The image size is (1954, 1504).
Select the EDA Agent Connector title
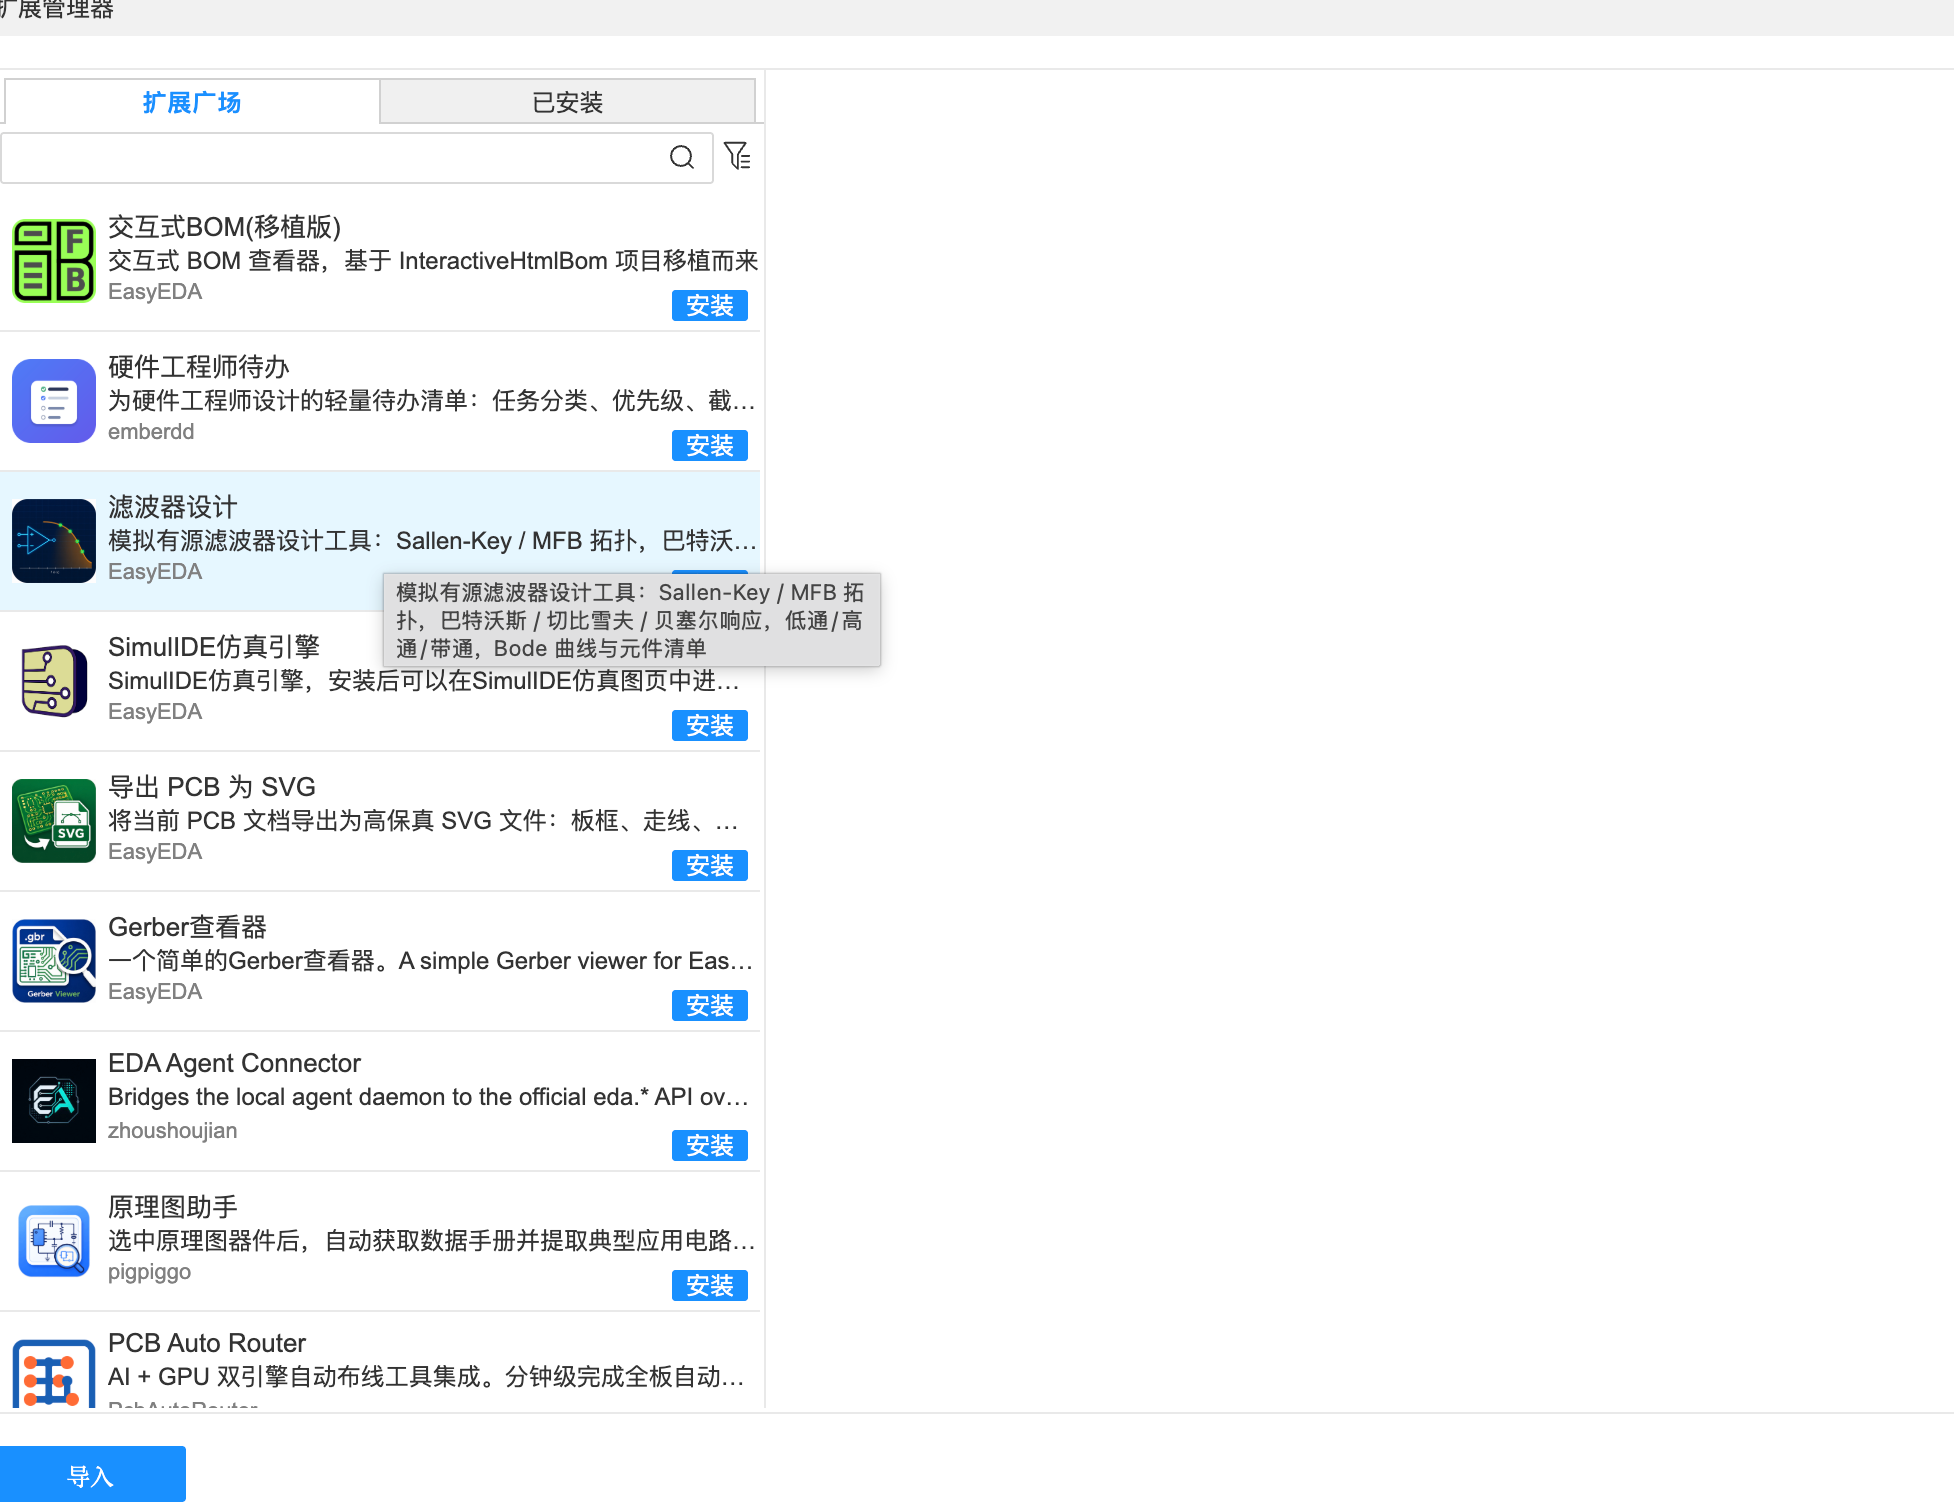pyautogui.click(x=234, y=1063)
